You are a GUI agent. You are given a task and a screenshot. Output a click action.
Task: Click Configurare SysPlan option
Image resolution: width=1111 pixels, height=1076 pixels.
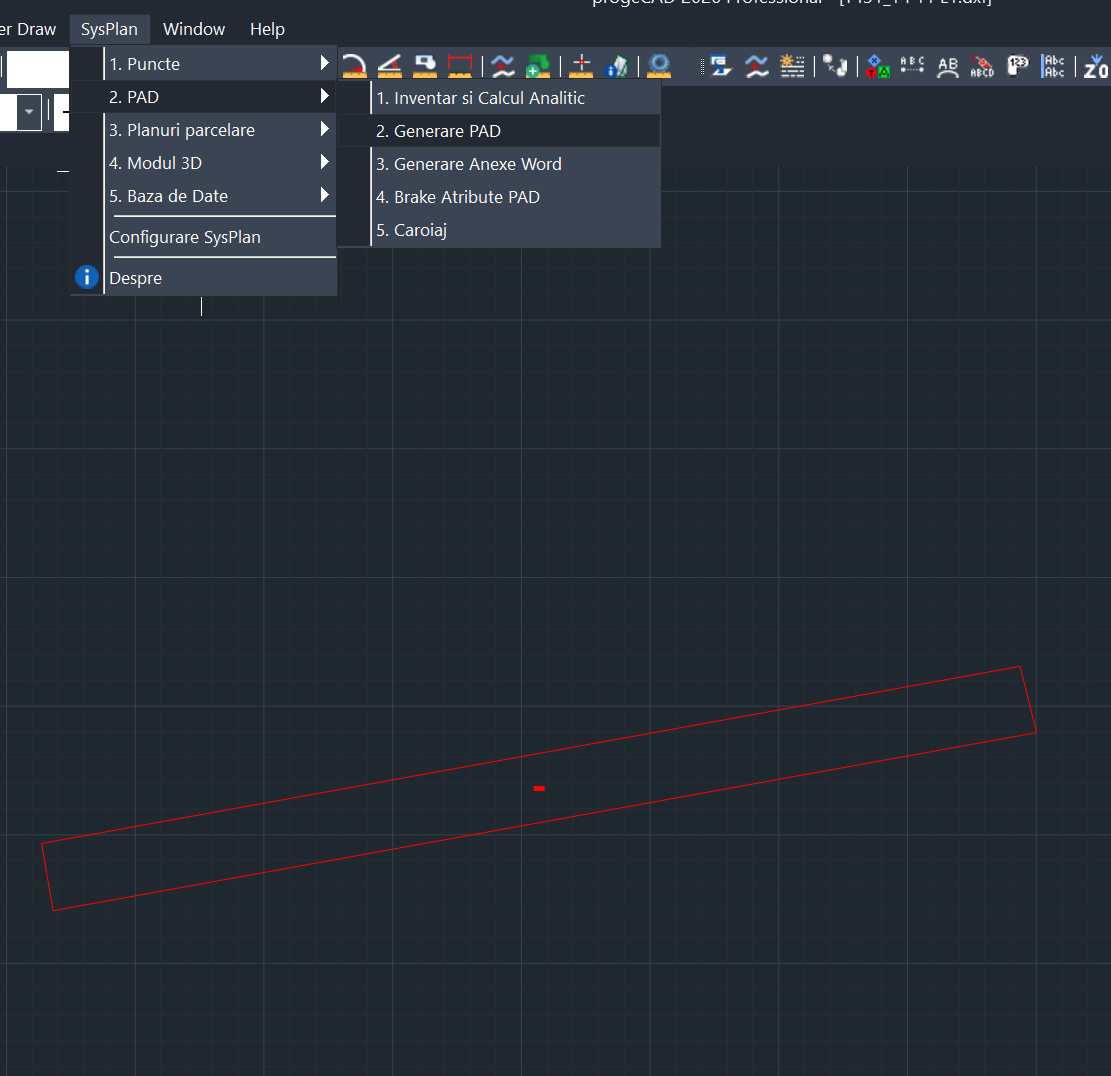tap(185, 237)
